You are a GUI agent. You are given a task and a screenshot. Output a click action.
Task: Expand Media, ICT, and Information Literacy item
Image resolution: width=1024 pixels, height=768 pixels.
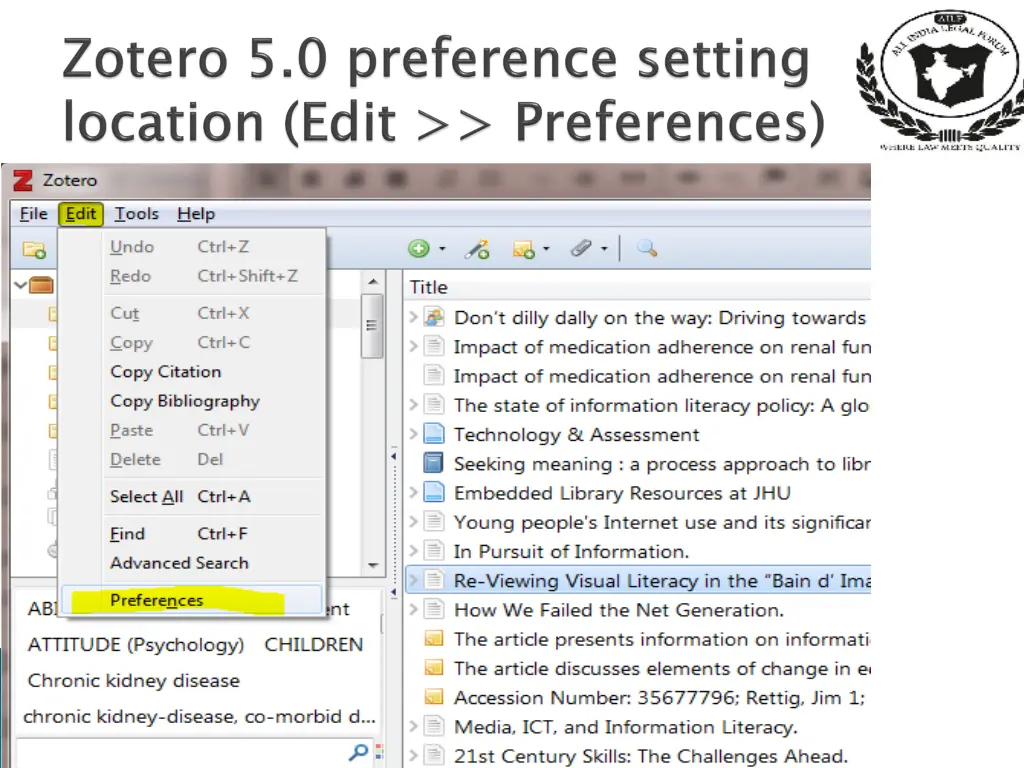(413, 726)
